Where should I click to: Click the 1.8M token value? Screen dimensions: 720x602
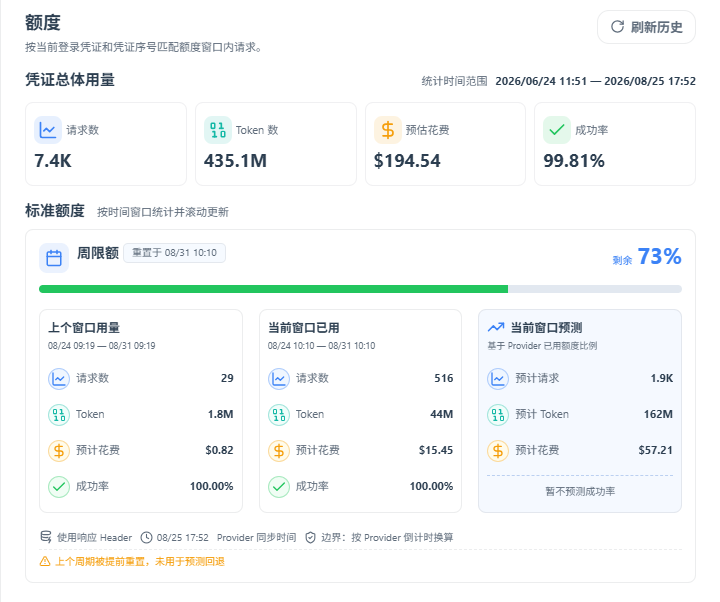[x=220, y=414]
